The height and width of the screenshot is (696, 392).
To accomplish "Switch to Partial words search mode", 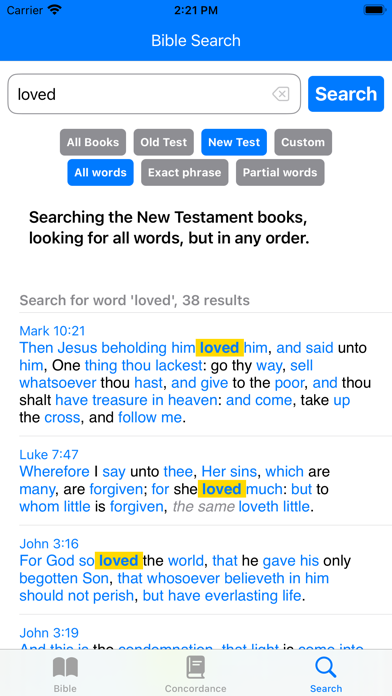I will point(280,172).
